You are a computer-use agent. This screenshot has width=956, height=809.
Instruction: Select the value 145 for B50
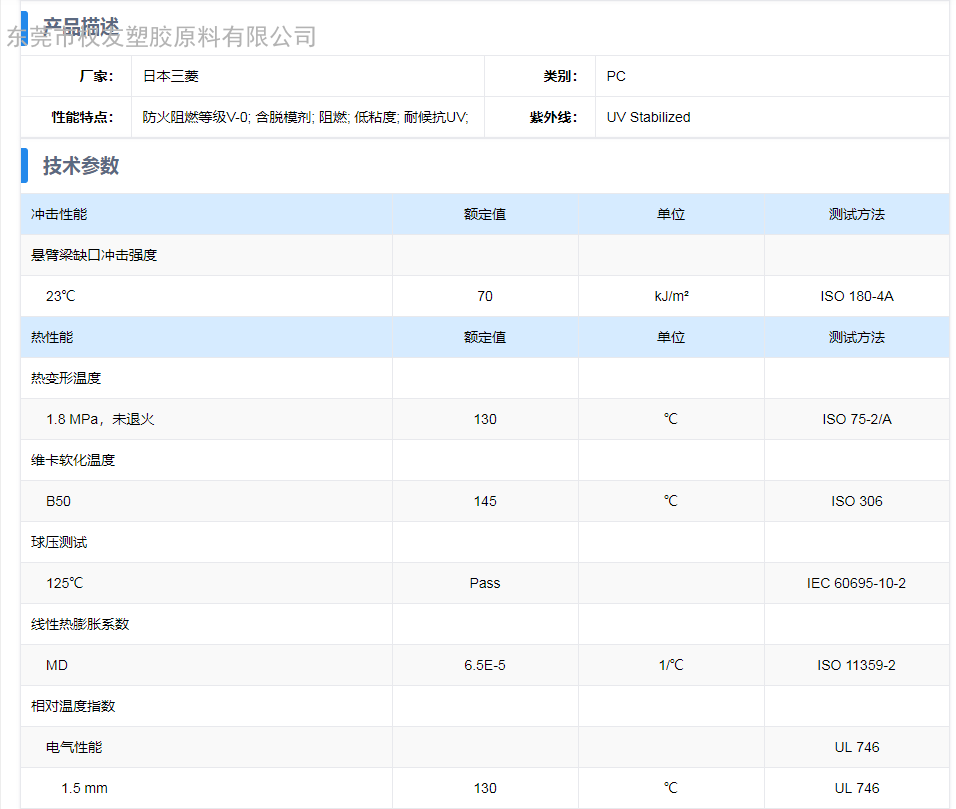pos(485,501)
